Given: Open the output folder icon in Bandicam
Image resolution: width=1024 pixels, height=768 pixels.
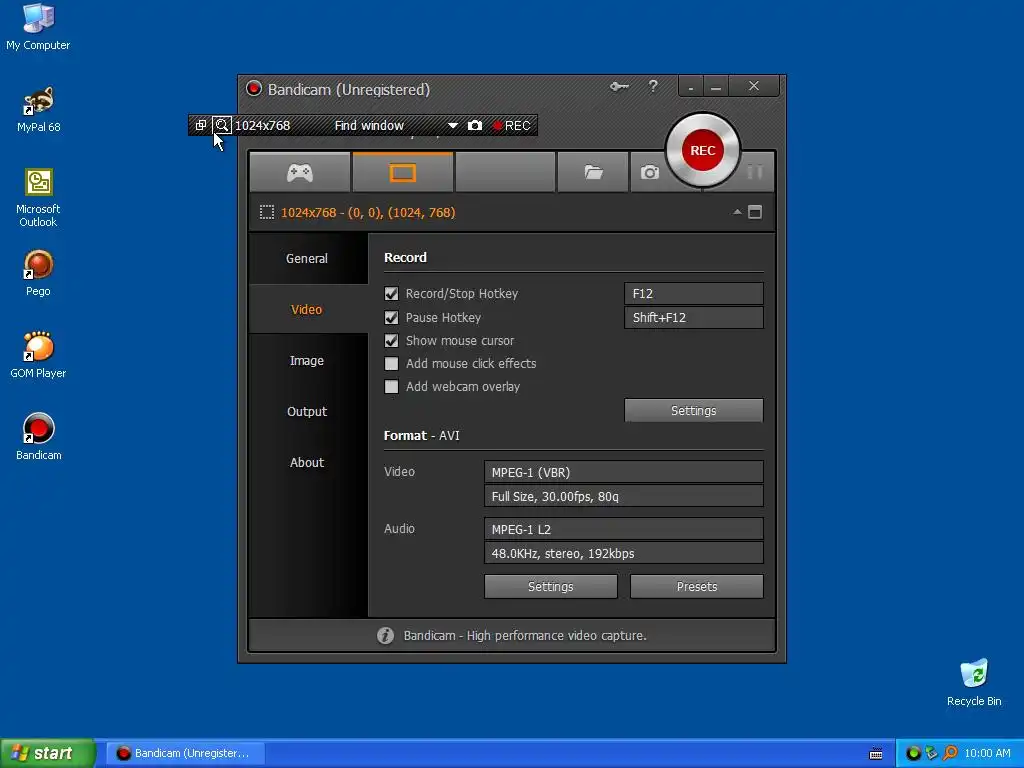Looking at the screenshot, I should pos(593,172).
